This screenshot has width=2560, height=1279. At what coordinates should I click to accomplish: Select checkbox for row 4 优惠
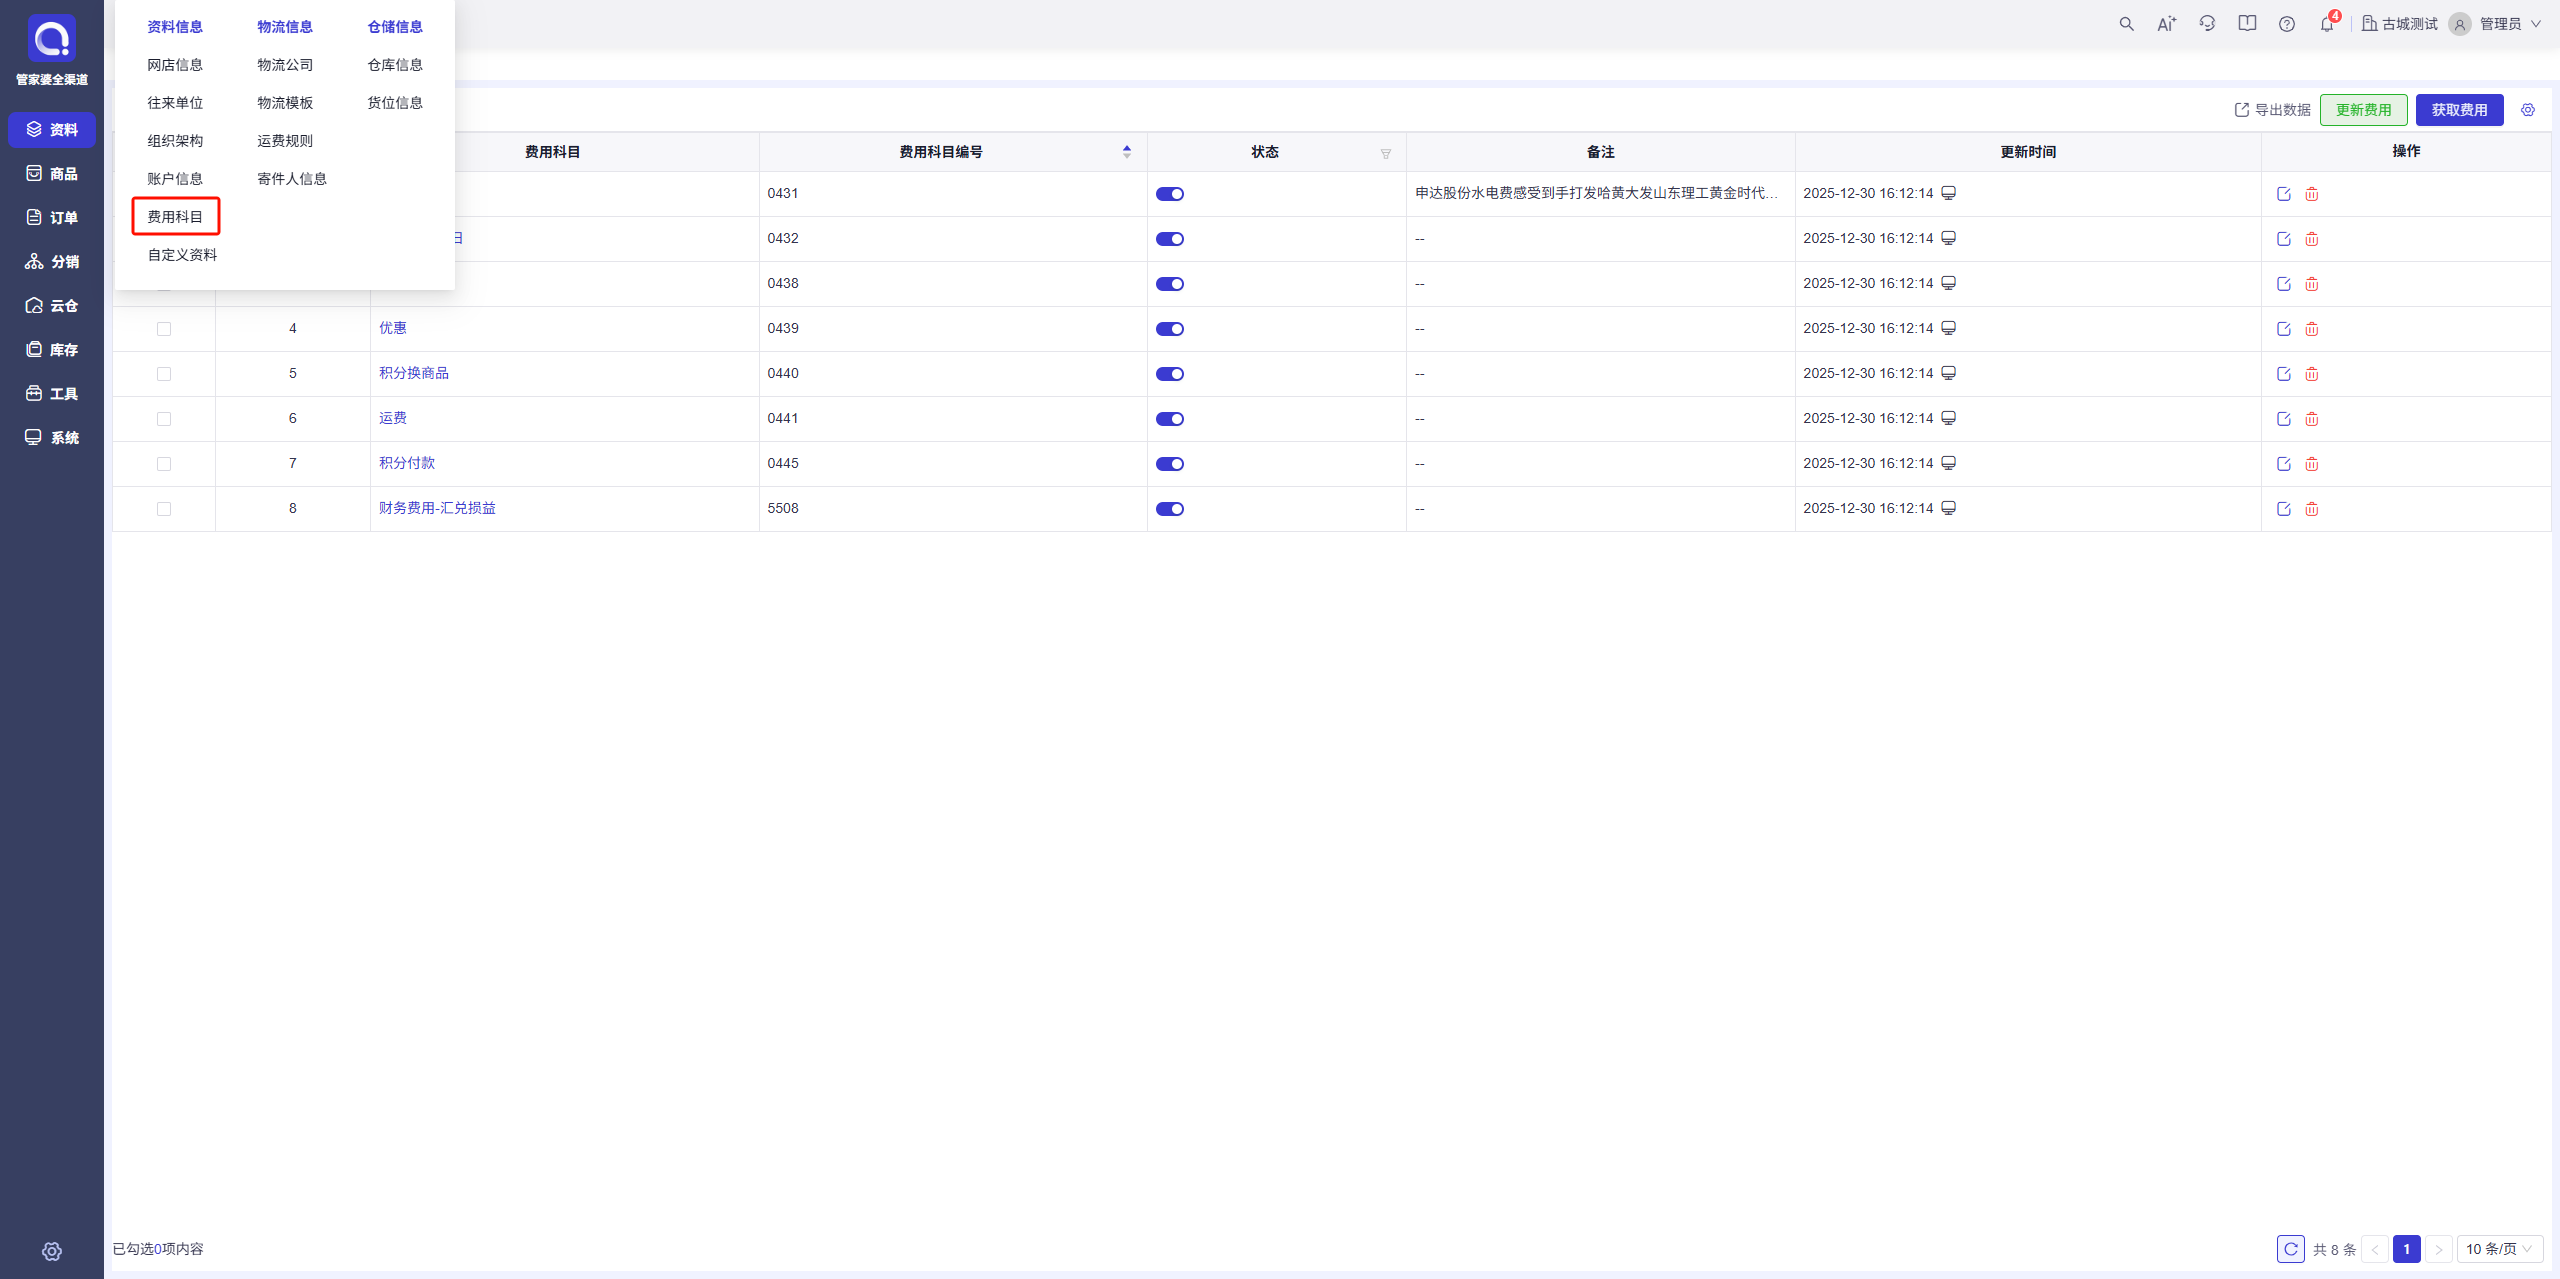164,329
